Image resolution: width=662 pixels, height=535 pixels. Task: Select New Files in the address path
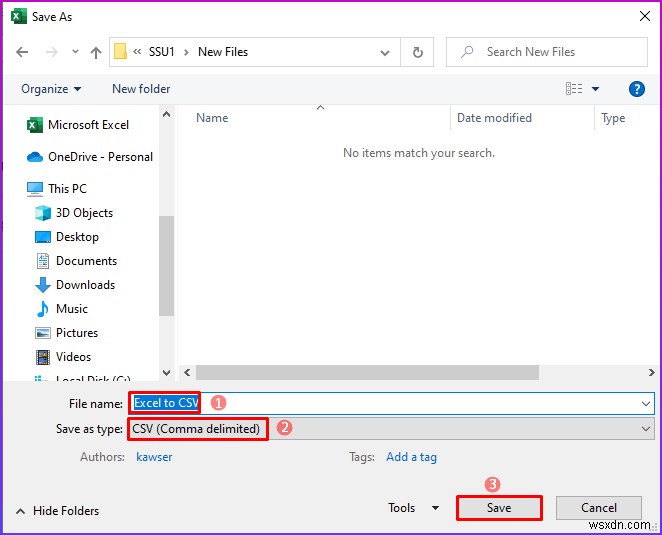coord(223,52)
